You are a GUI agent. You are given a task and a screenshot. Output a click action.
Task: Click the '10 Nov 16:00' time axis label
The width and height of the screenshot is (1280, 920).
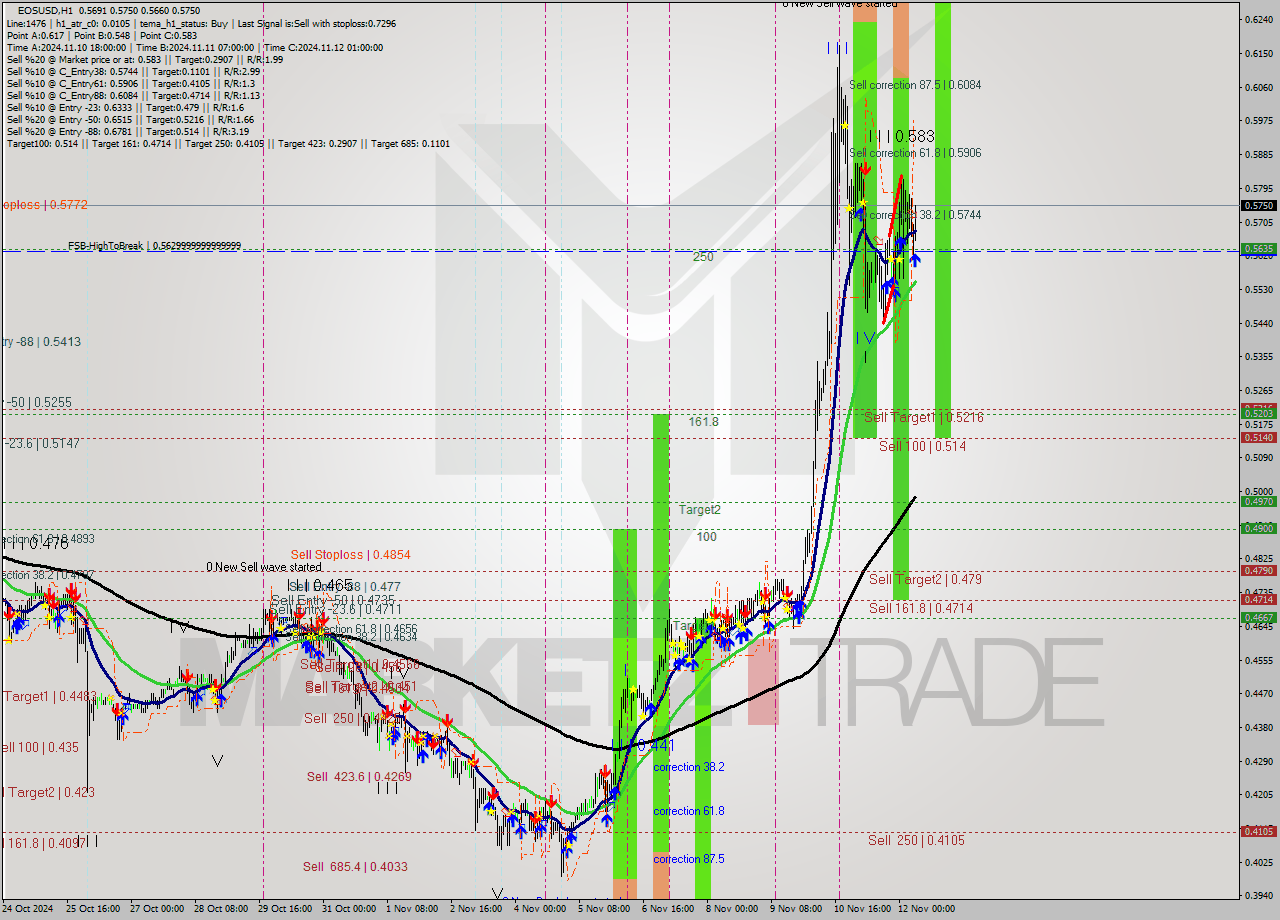tap(864, 909)
